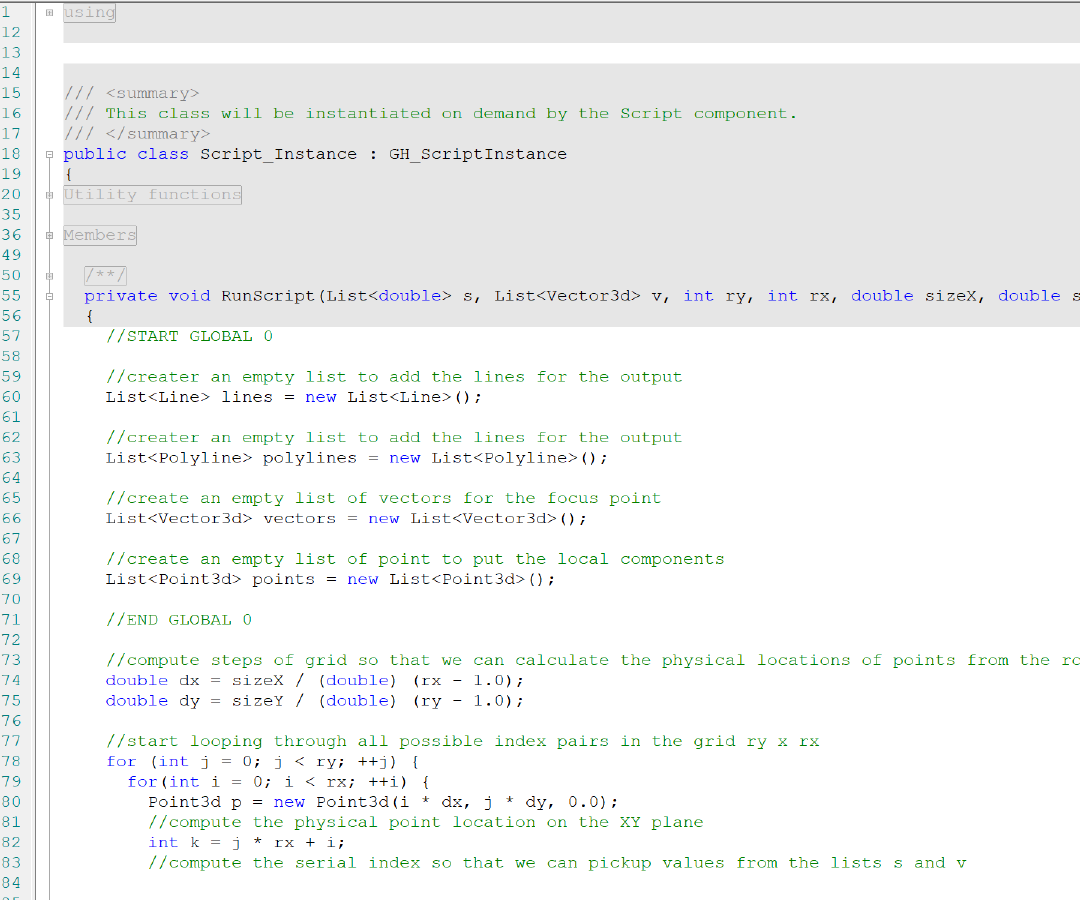Expand the collapsed using block
The width and height of the screenshot is (1080, 900).
coord(50,12)
